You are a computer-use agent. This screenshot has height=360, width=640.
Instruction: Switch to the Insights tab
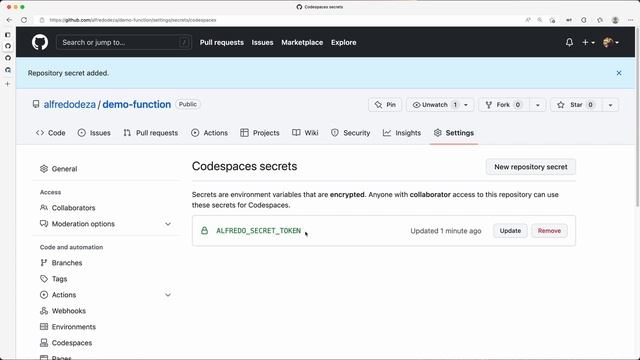[x=402, y=133]
